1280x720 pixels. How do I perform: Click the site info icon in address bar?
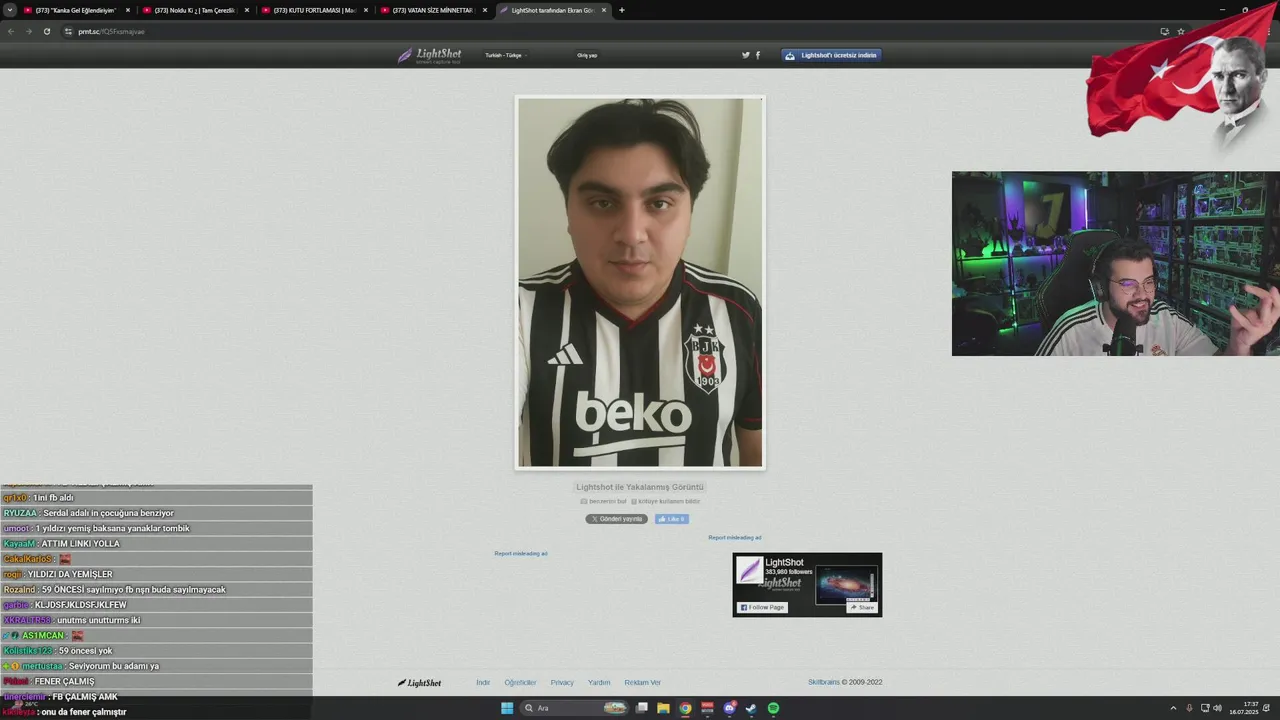(x=69, y=31)
